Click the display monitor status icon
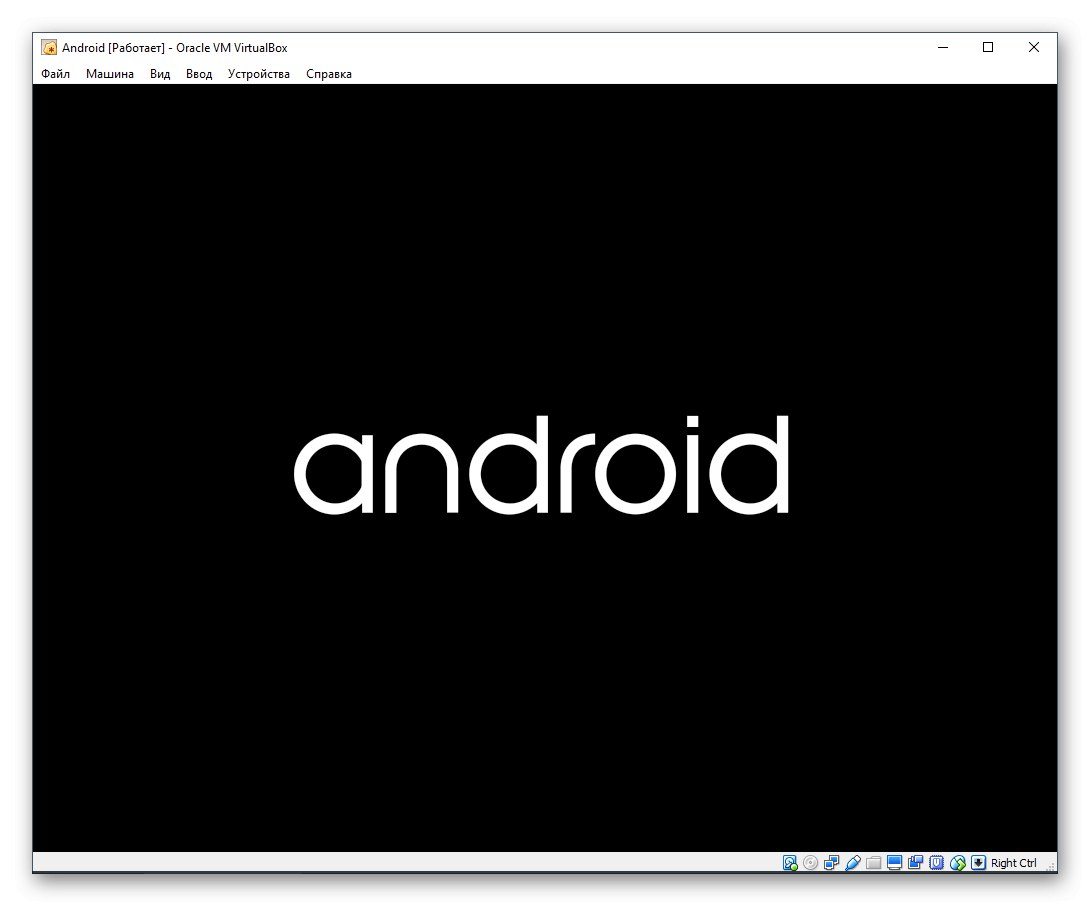This screenshot has height=906, width=1090. [x=895, y=863]
